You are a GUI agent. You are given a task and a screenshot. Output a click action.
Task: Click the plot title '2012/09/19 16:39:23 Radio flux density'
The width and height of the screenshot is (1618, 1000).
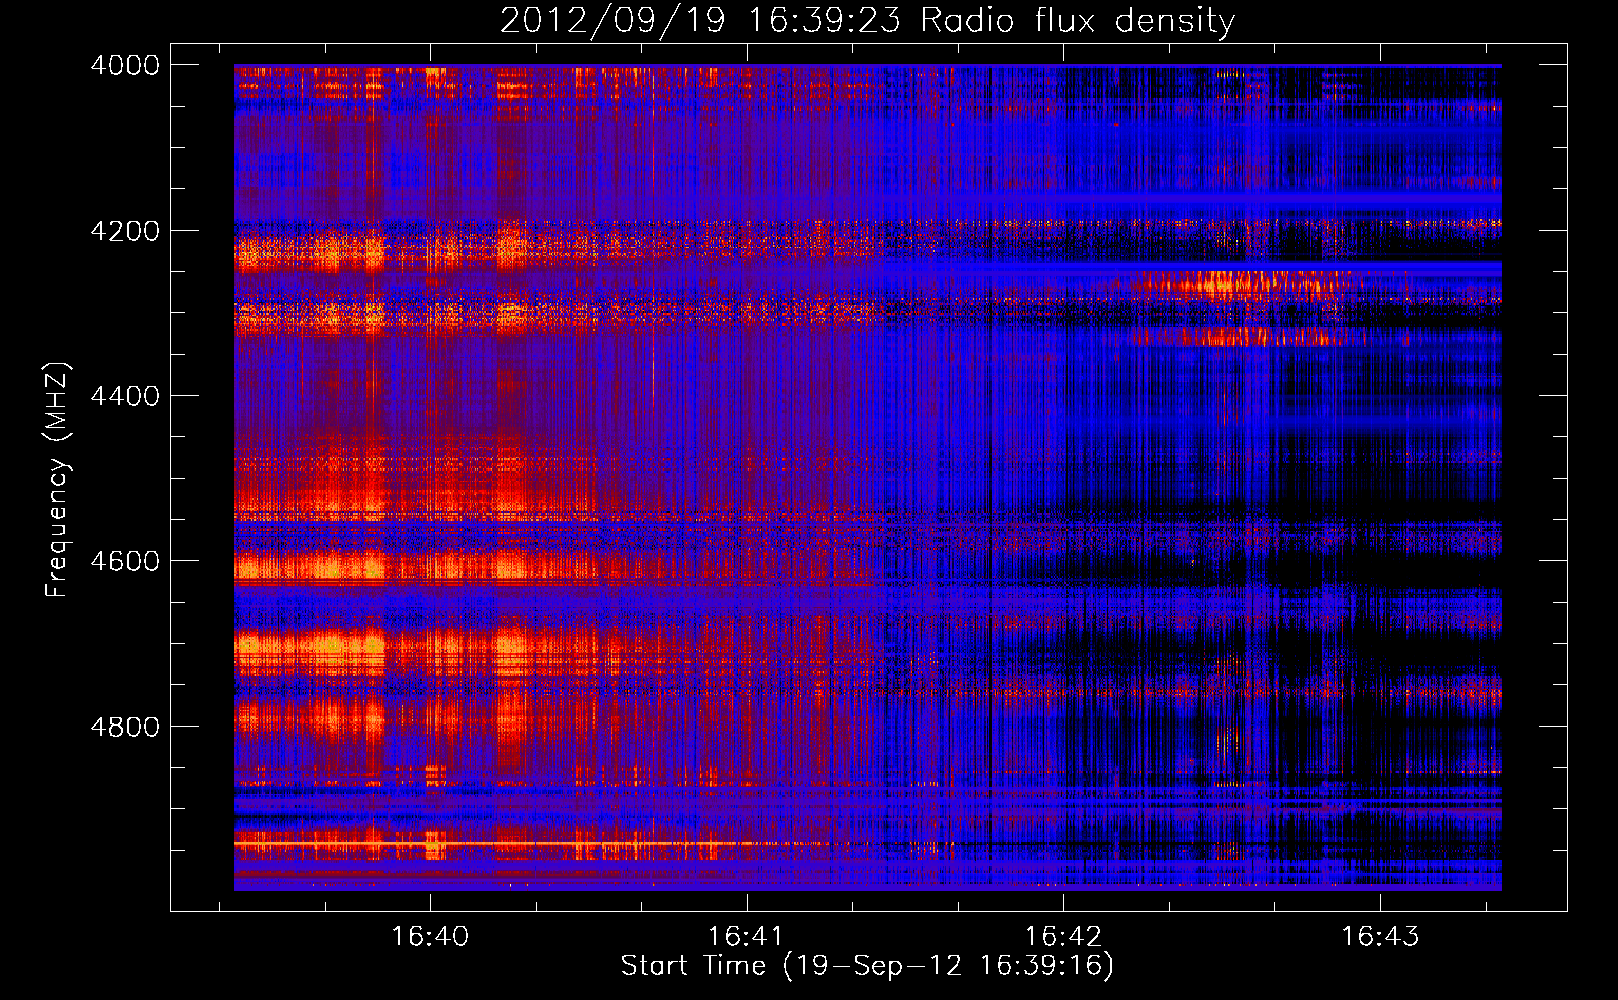[x=867, y=20]
